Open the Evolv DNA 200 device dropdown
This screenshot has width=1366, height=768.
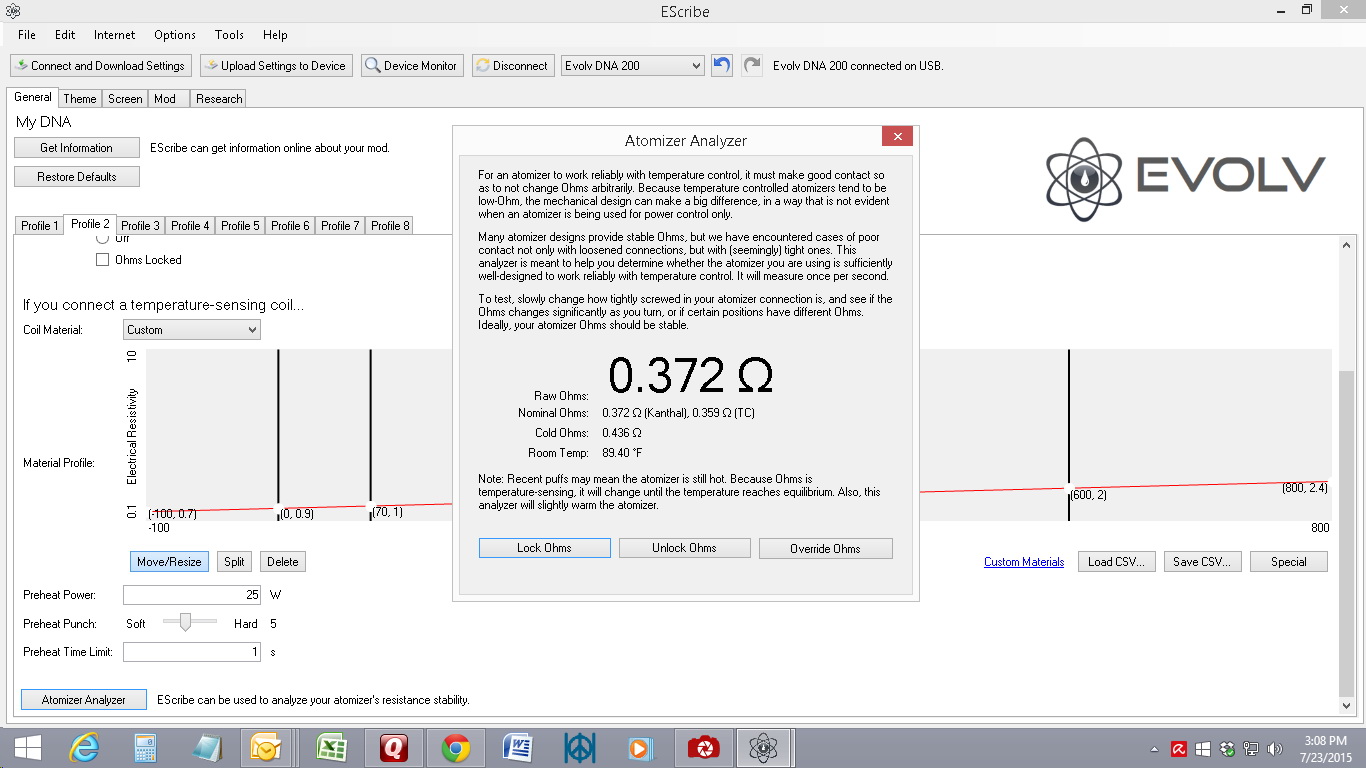coord(633,66)
